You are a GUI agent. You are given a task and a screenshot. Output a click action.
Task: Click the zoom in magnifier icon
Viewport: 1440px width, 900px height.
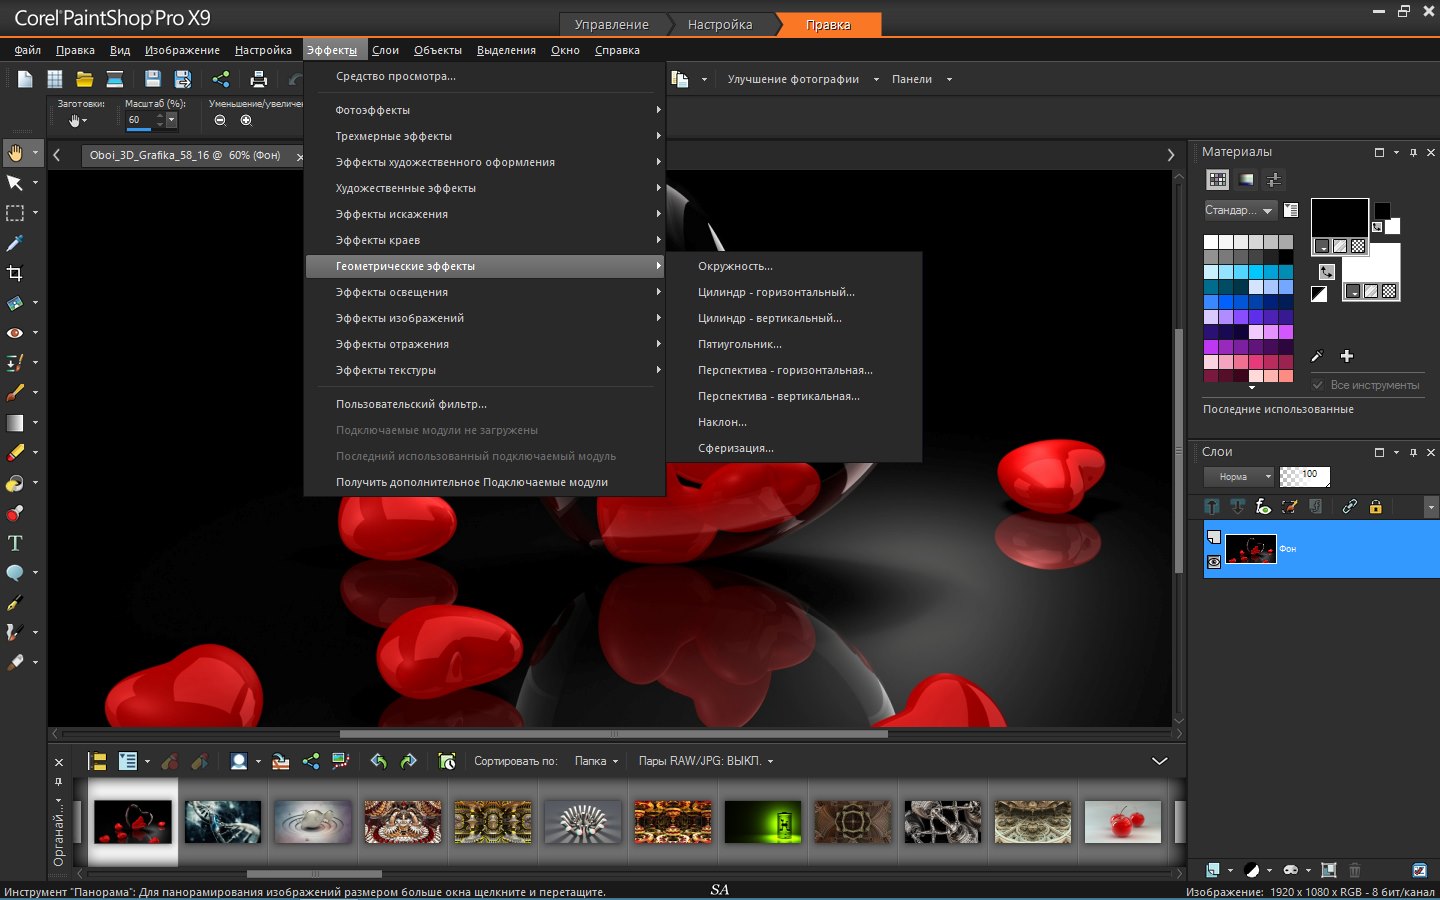(x=246, y=120)
